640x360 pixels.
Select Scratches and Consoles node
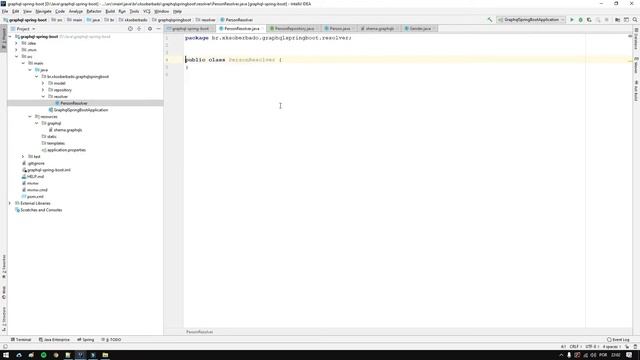(41, 210)
